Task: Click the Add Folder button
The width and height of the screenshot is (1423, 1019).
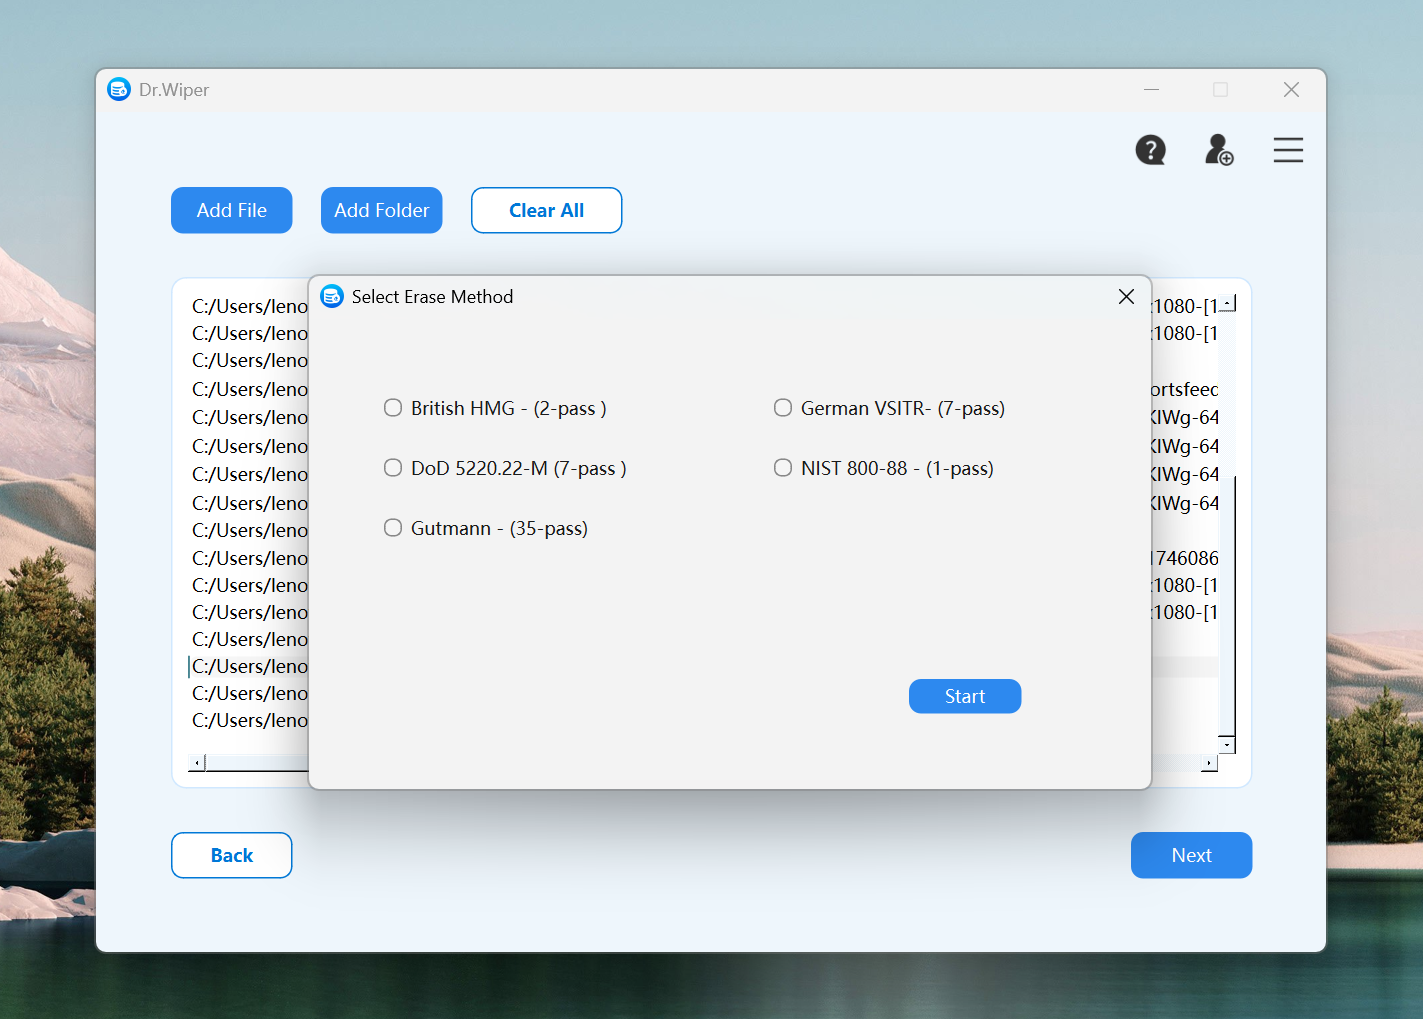Action: 382,210
